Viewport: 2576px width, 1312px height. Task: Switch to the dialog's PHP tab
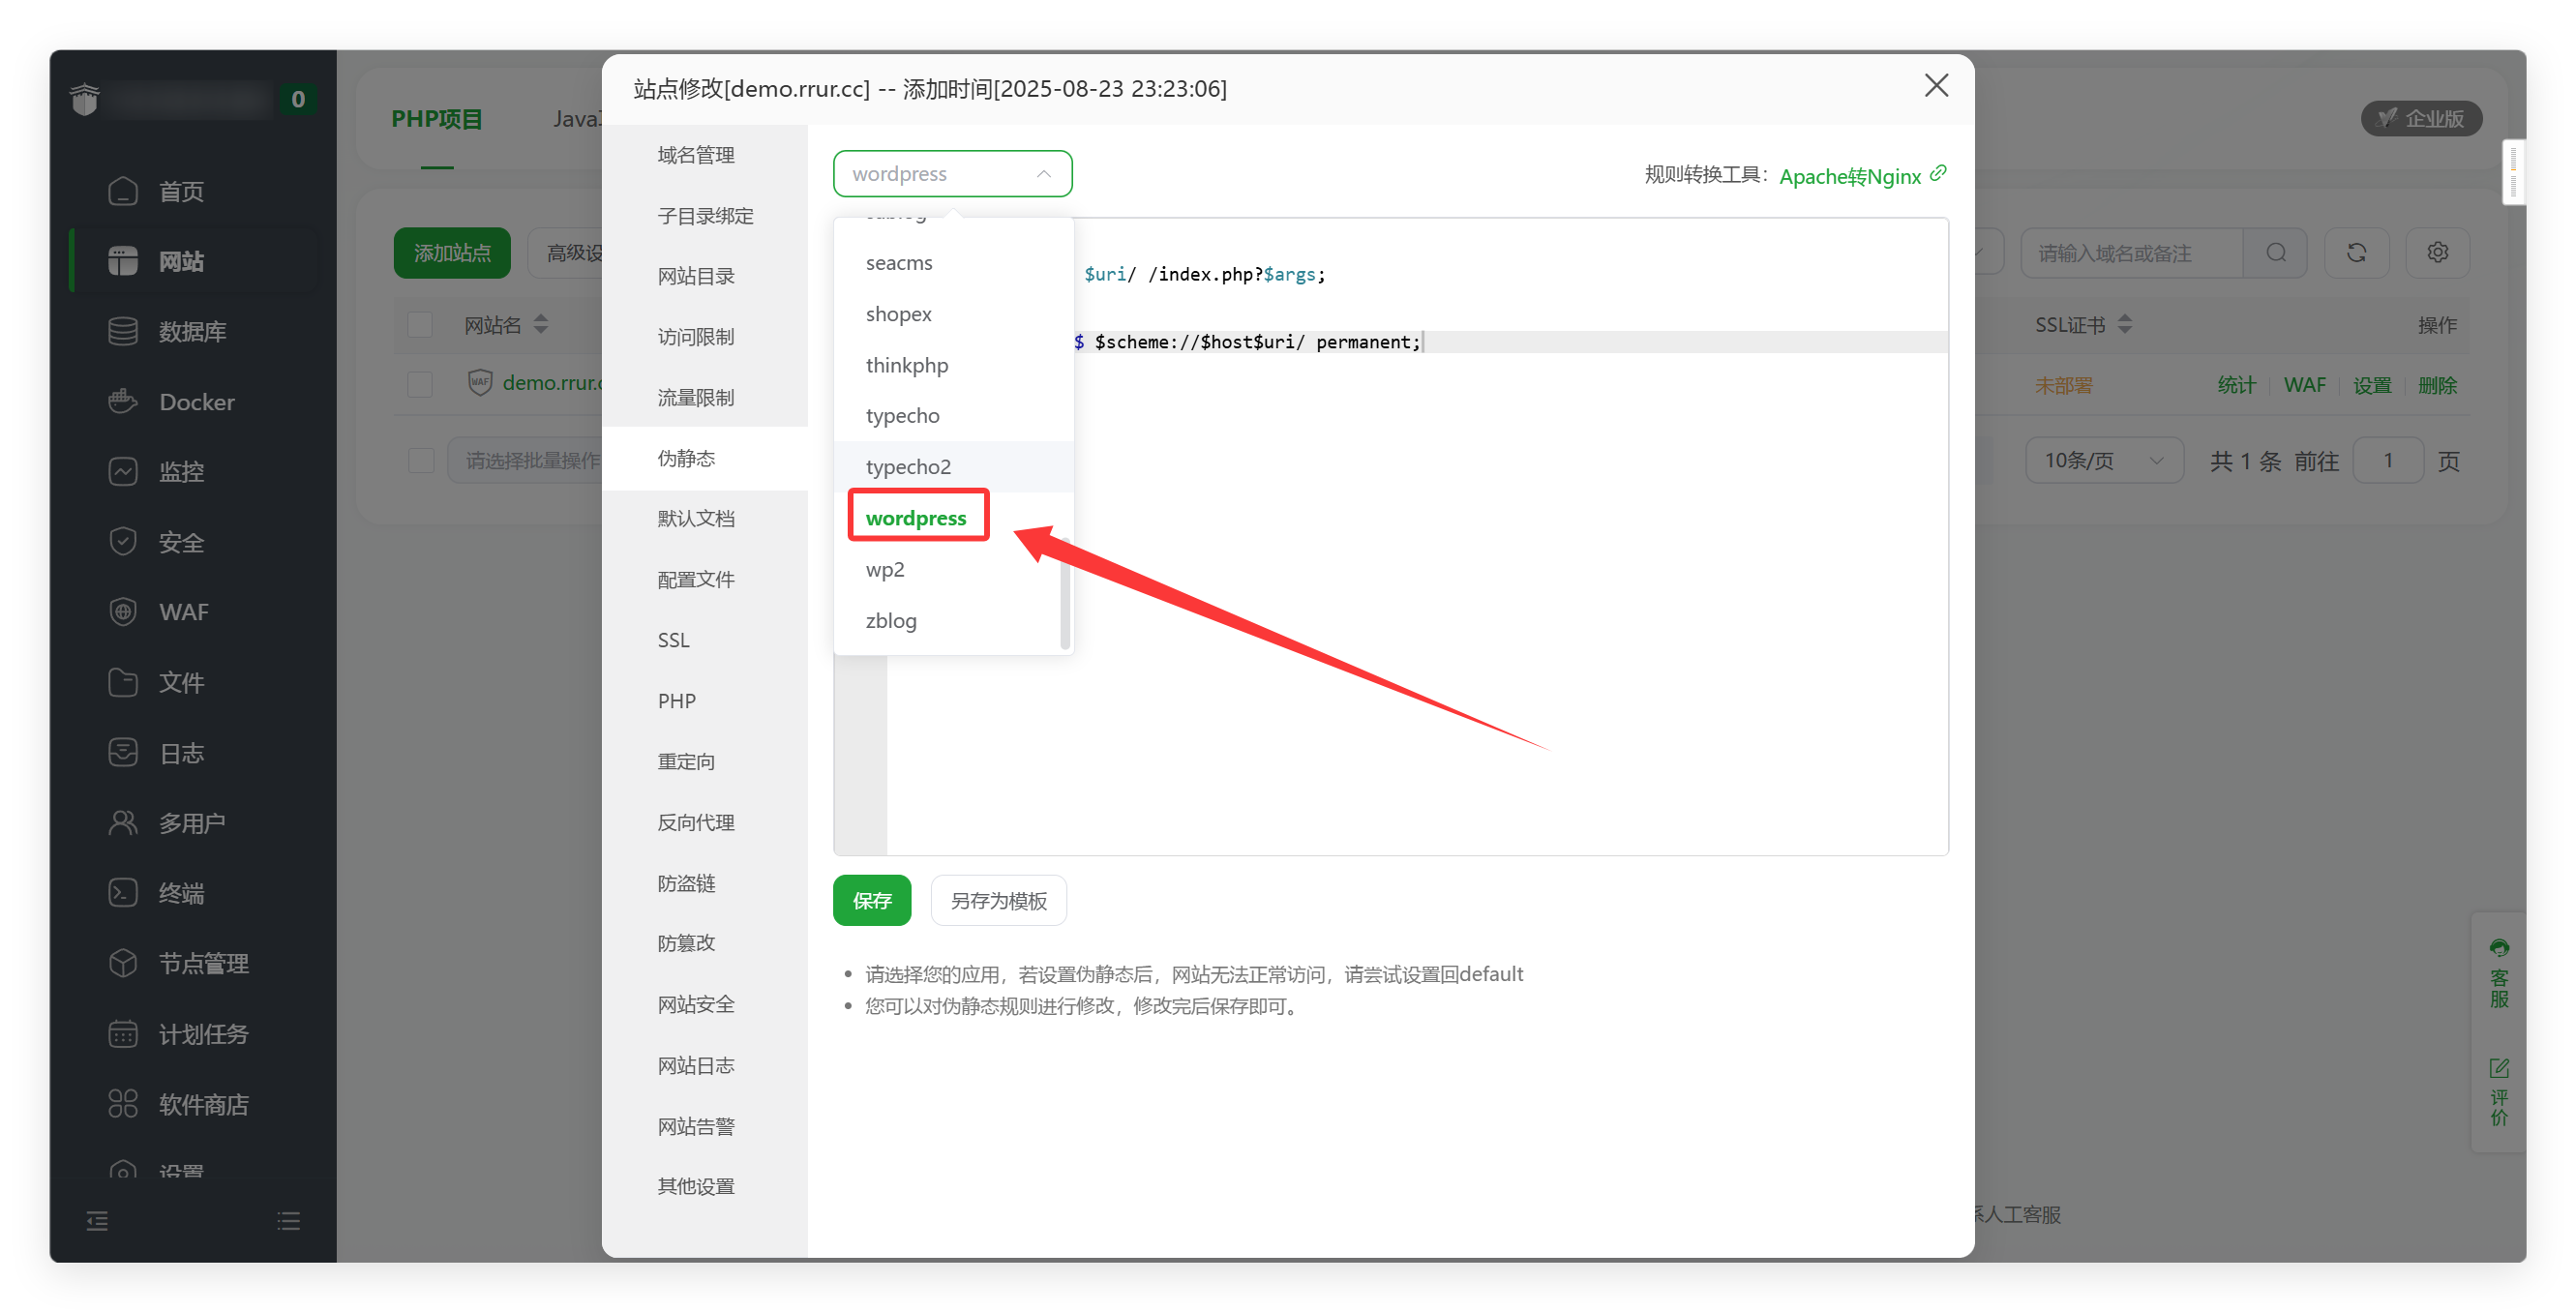[705, 701]
